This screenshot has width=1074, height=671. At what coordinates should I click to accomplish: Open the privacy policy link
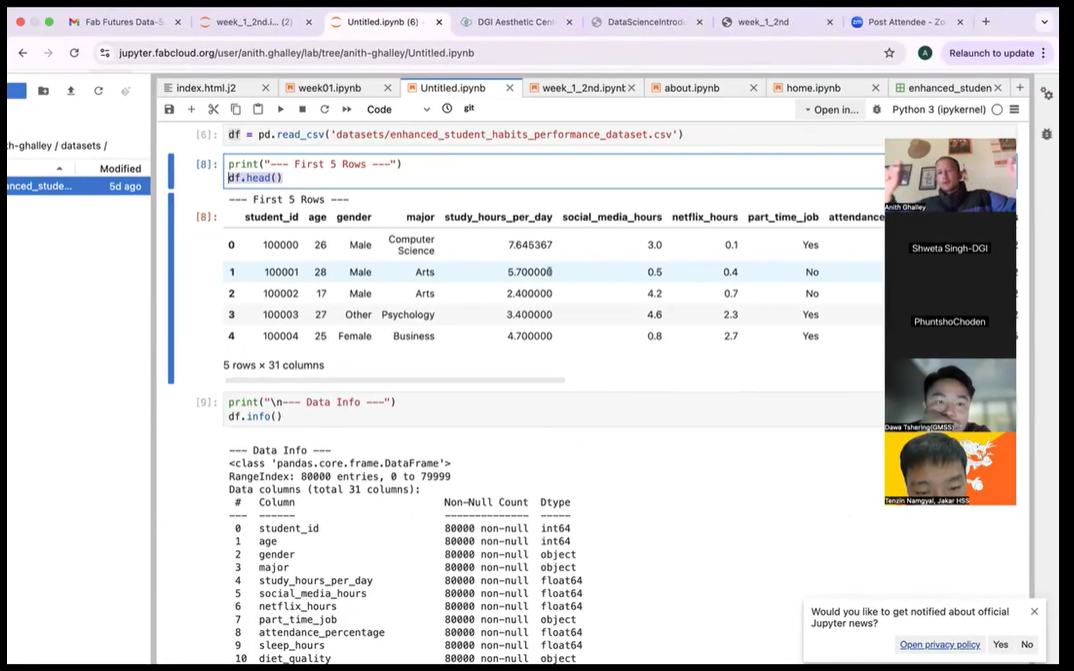point(939,645)
